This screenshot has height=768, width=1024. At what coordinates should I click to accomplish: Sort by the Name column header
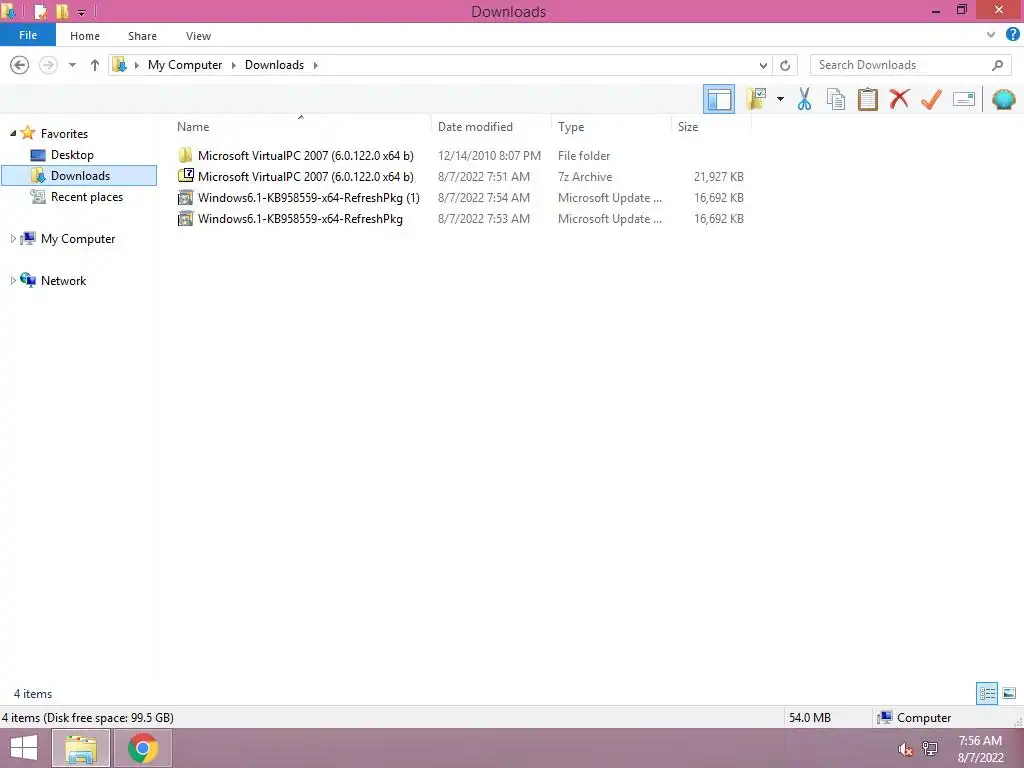tap(300, 127)
